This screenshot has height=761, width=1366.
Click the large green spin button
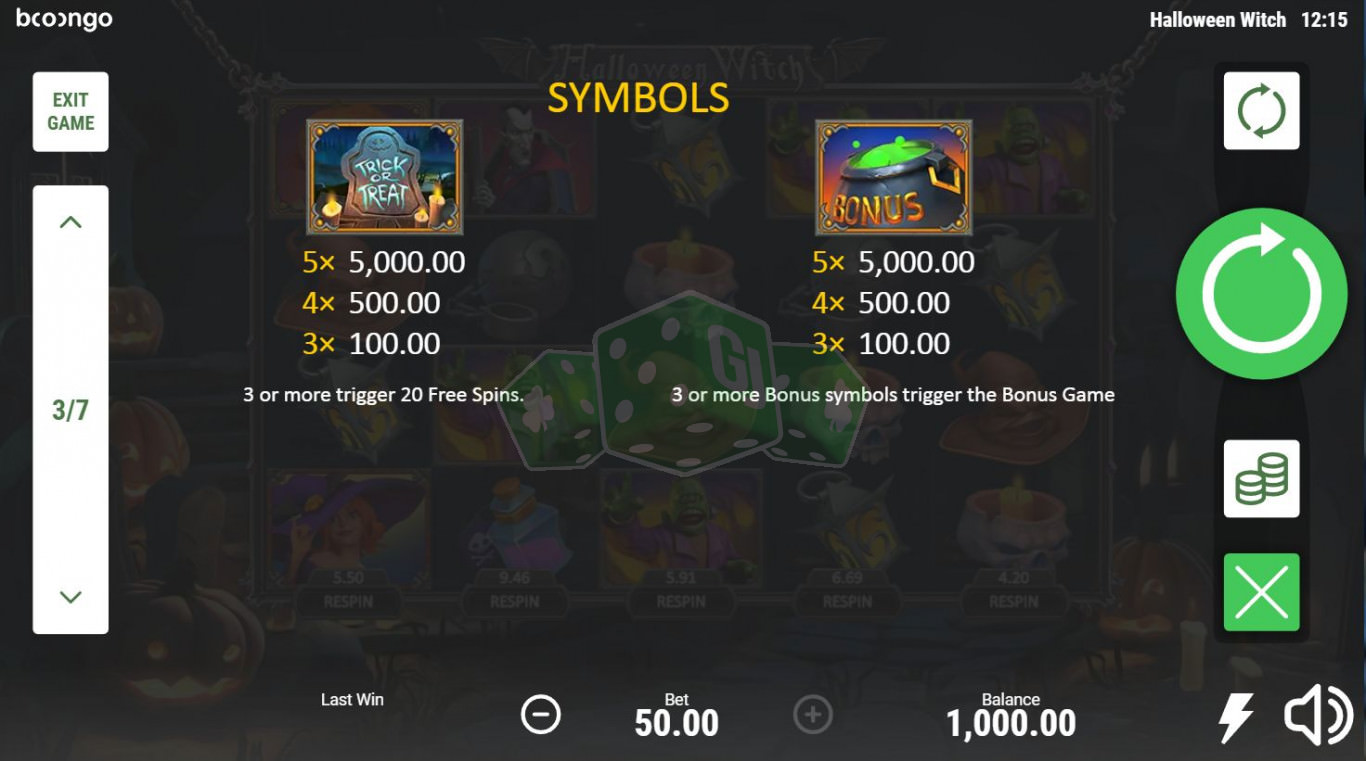(x=1261, y=294)
